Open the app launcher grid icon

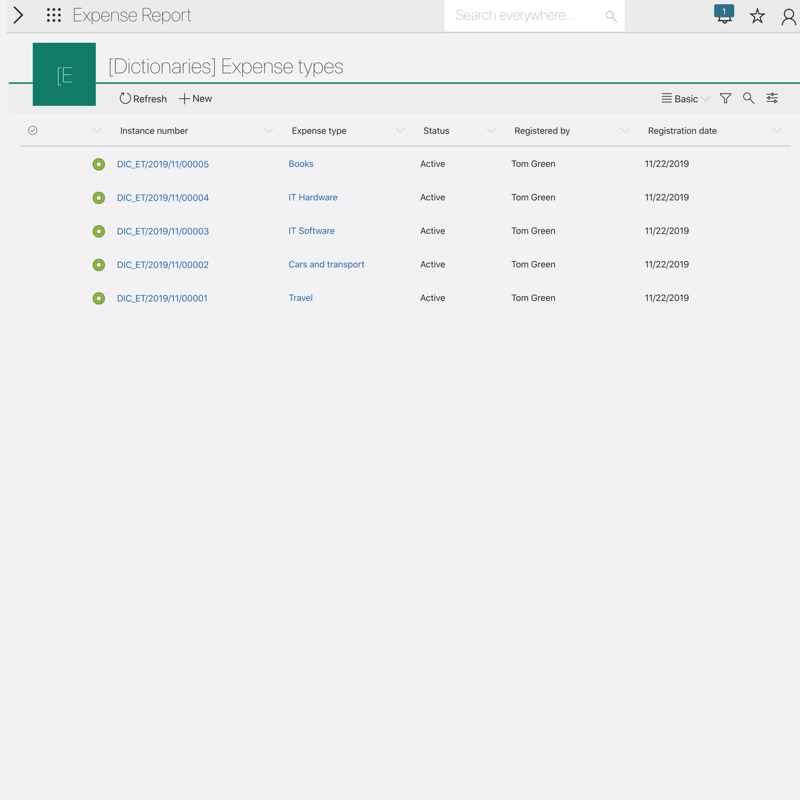click(54, 15)
